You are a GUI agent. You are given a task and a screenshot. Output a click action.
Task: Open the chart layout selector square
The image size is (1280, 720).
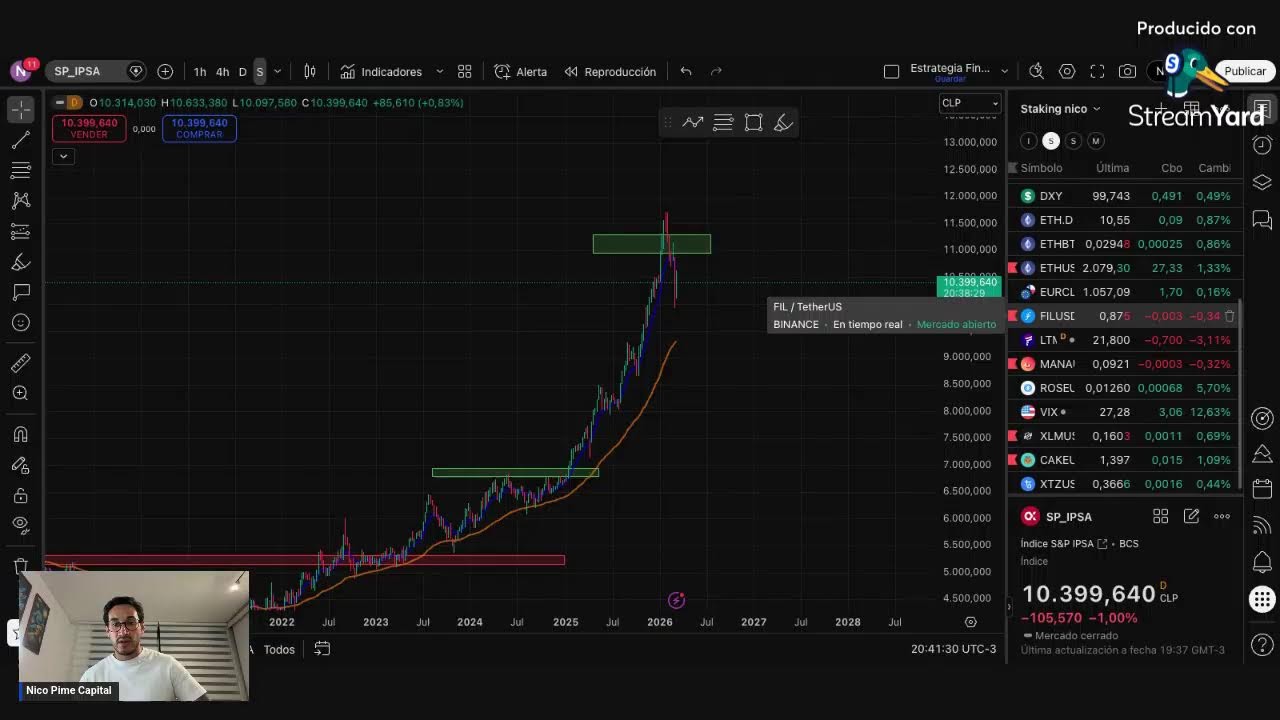pyautogui.click(x=892, y=71)
